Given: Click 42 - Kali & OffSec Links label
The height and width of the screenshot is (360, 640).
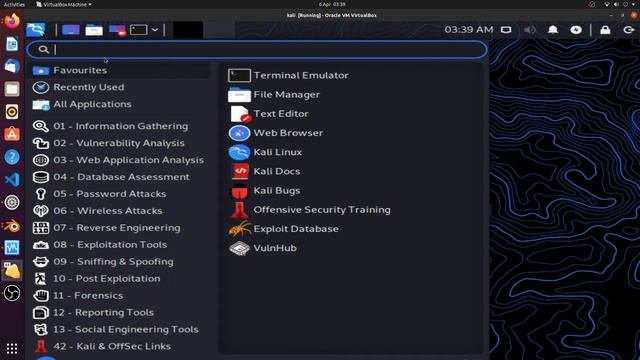Looking at the screenshot, I should (x=112, y=346).
